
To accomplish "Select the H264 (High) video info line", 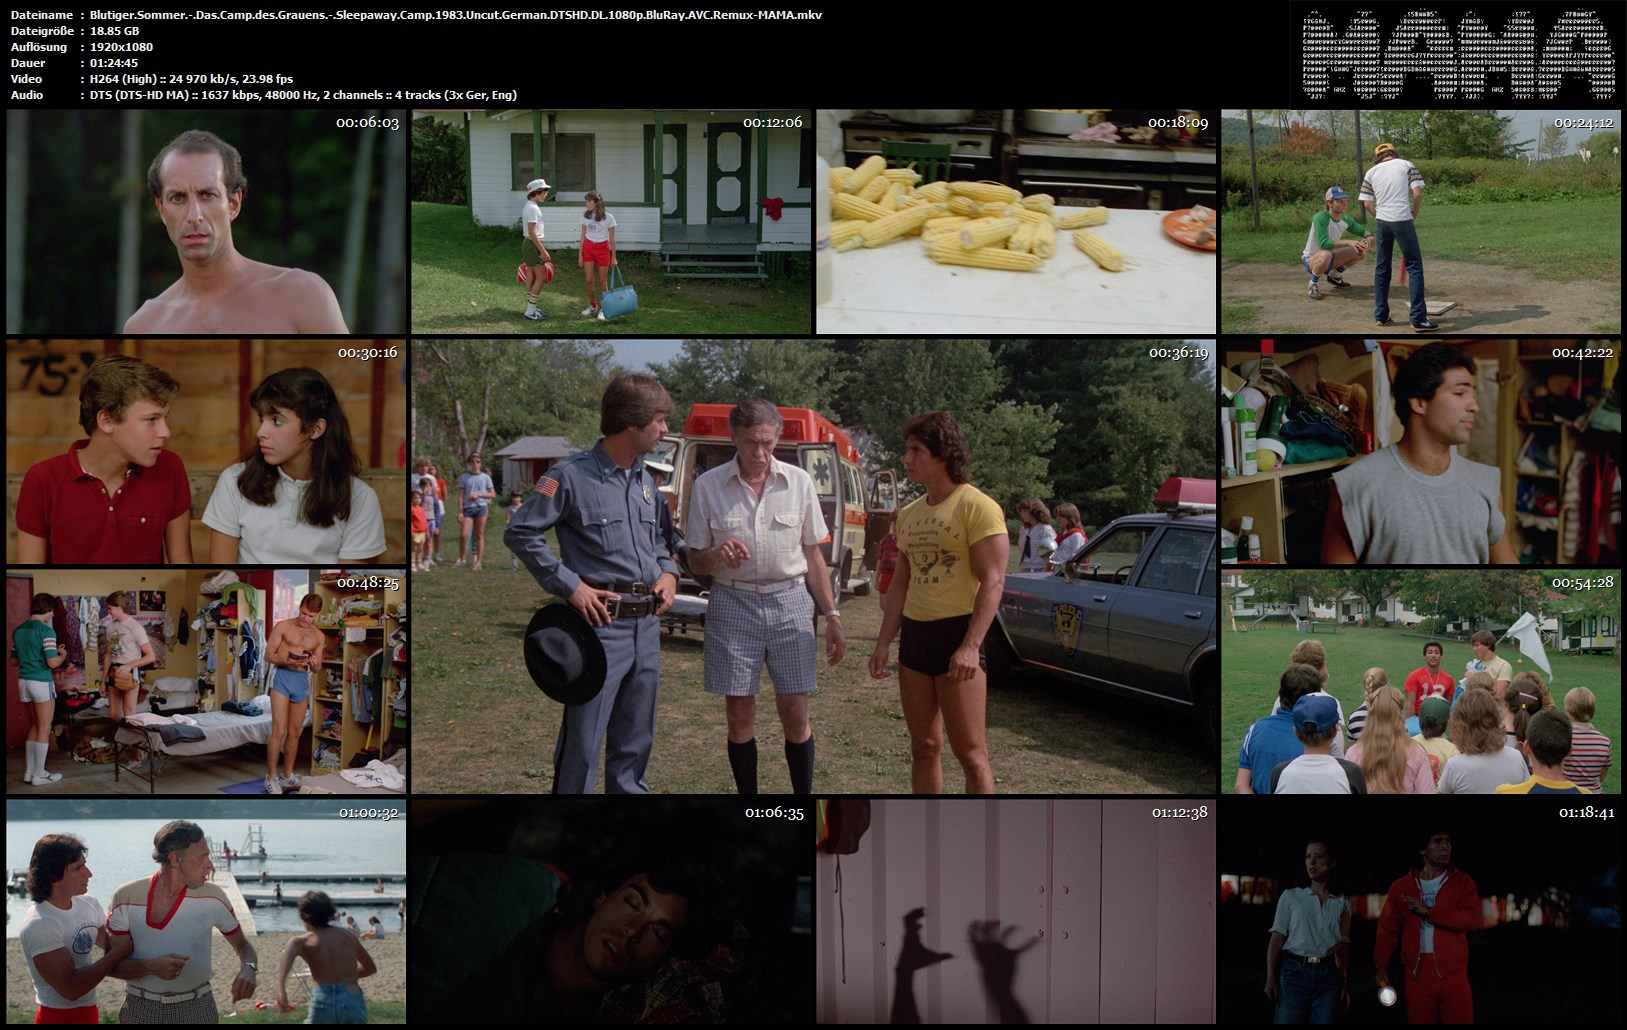I will point(191,79).
